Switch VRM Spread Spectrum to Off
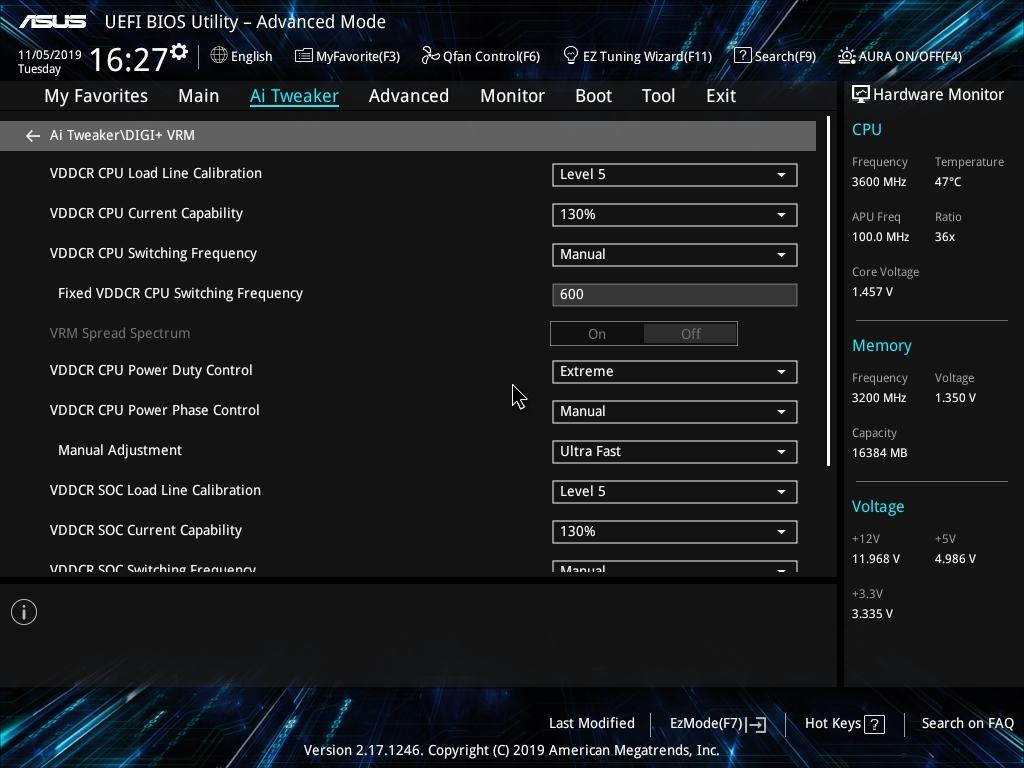This screenshot has width=1024, height=768. pyautogui.click(x=690, y=334)
